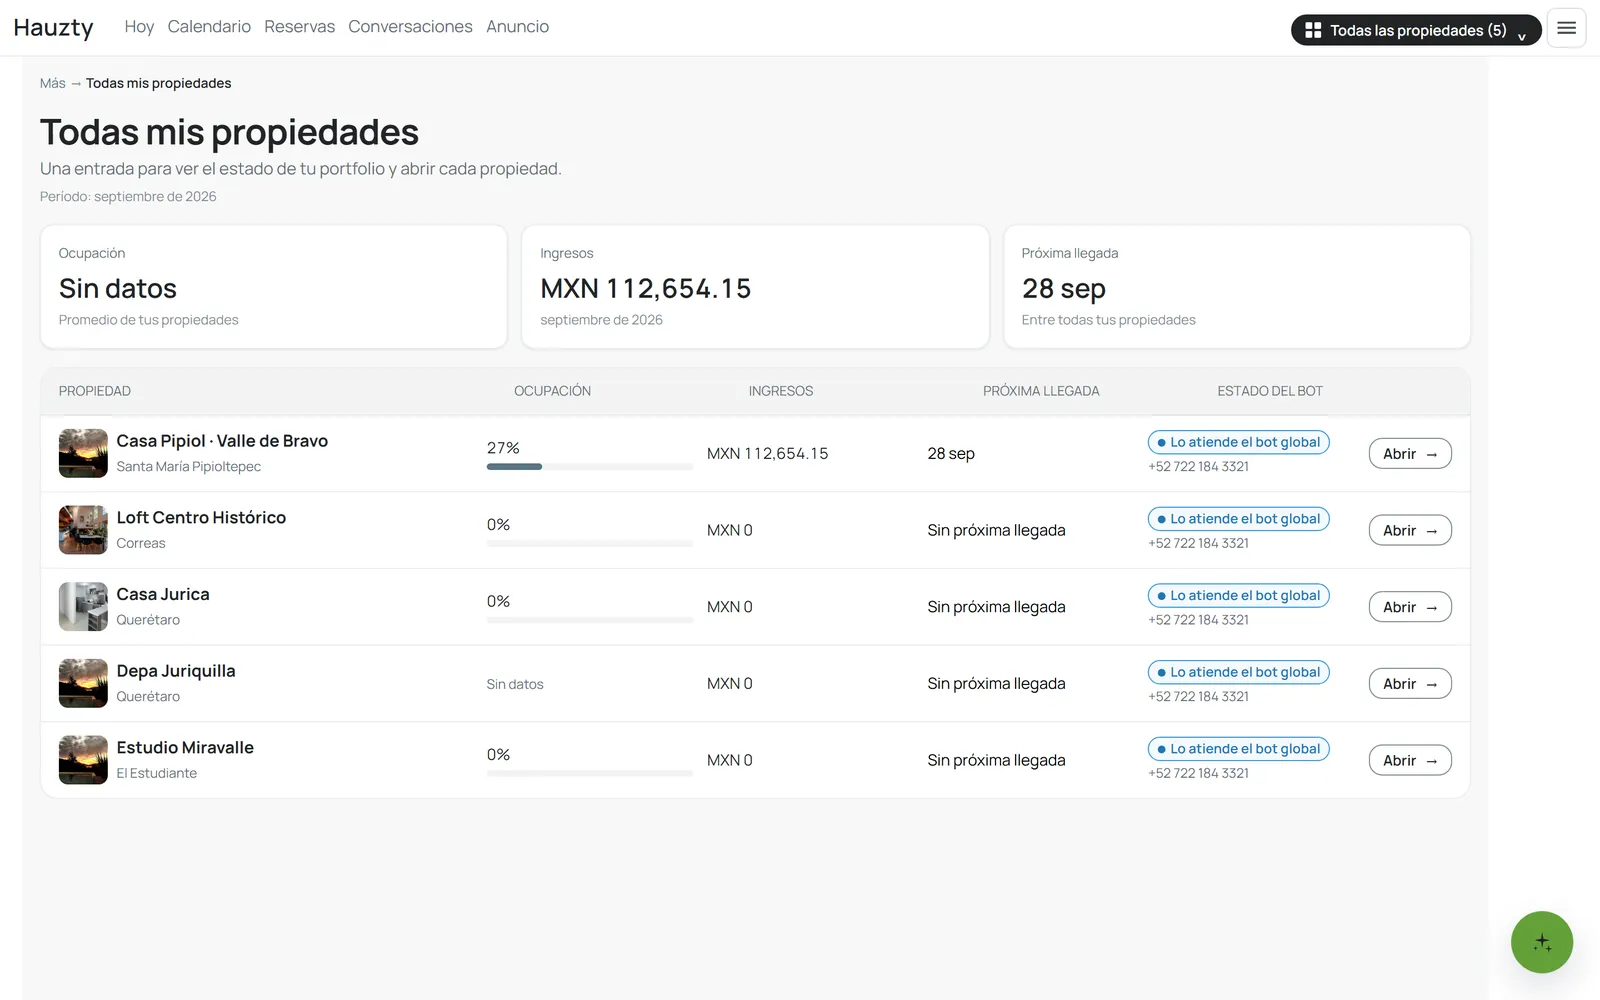The width and height of the screenshot is (1600, 1000).
Task: Select the Loft Centro Histórico thumbnail image
Action: pyautogui.click(x=83, y=530)
